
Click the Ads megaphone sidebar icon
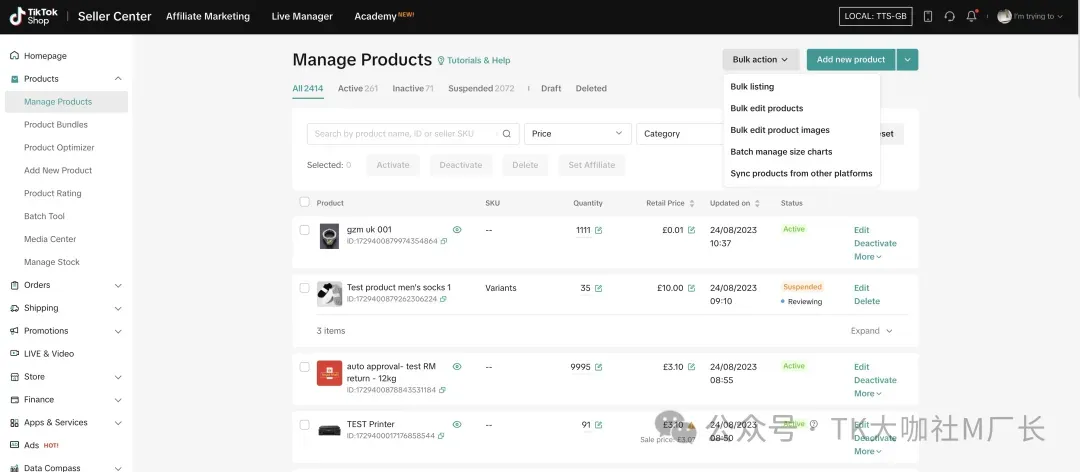click(x=14, y=445)
